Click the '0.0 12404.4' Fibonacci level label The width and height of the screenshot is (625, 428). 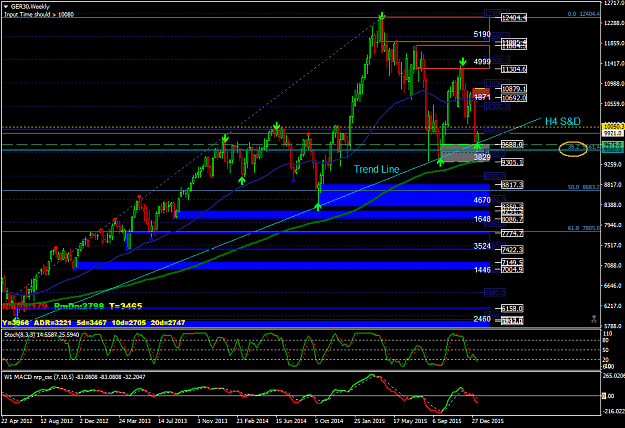tap(584, 14)
